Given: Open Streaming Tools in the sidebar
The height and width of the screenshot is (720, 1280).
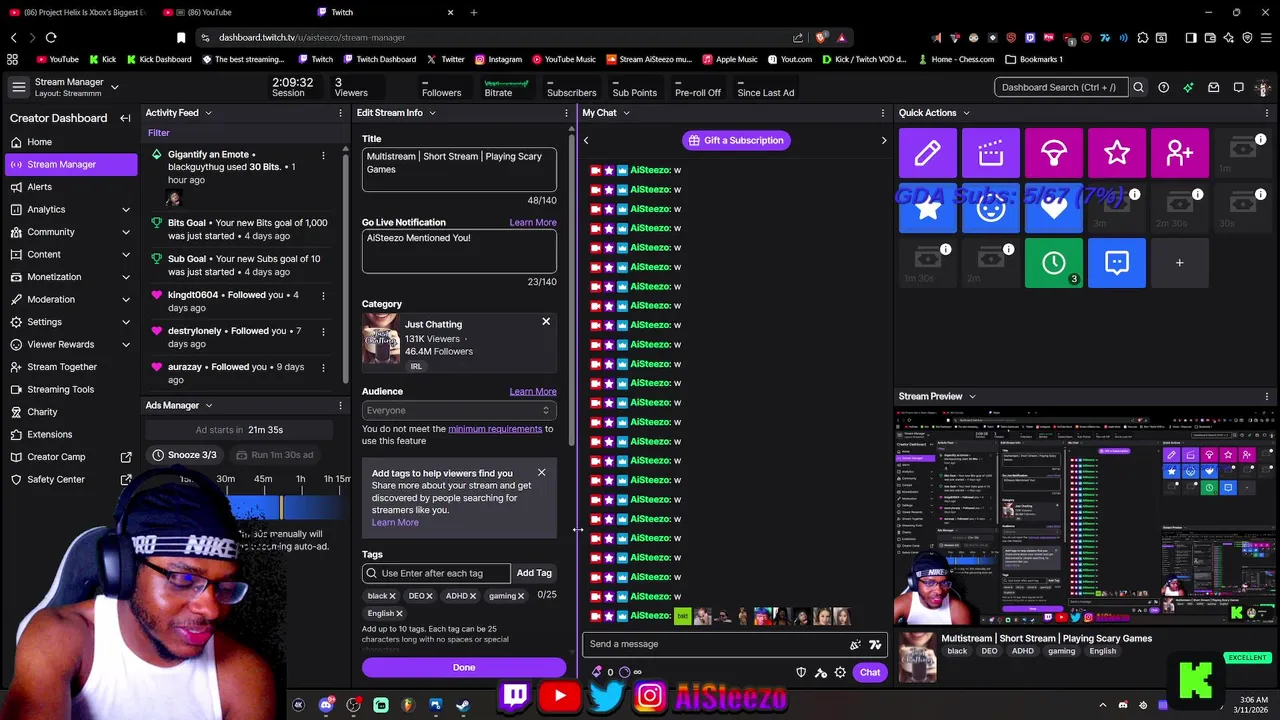Looking at the screenshot, I should pos(71,390).
